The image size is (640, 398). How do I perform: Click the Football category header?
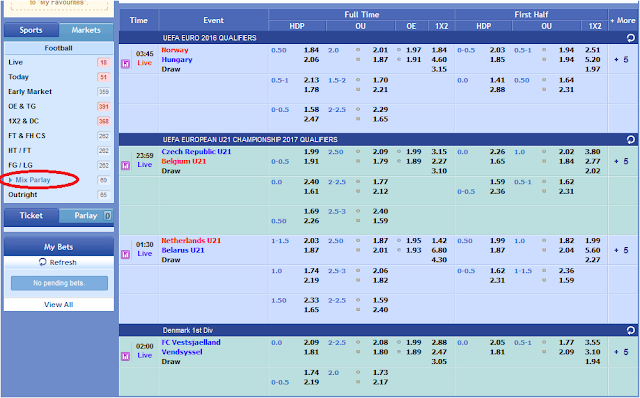tap(59, 48)
